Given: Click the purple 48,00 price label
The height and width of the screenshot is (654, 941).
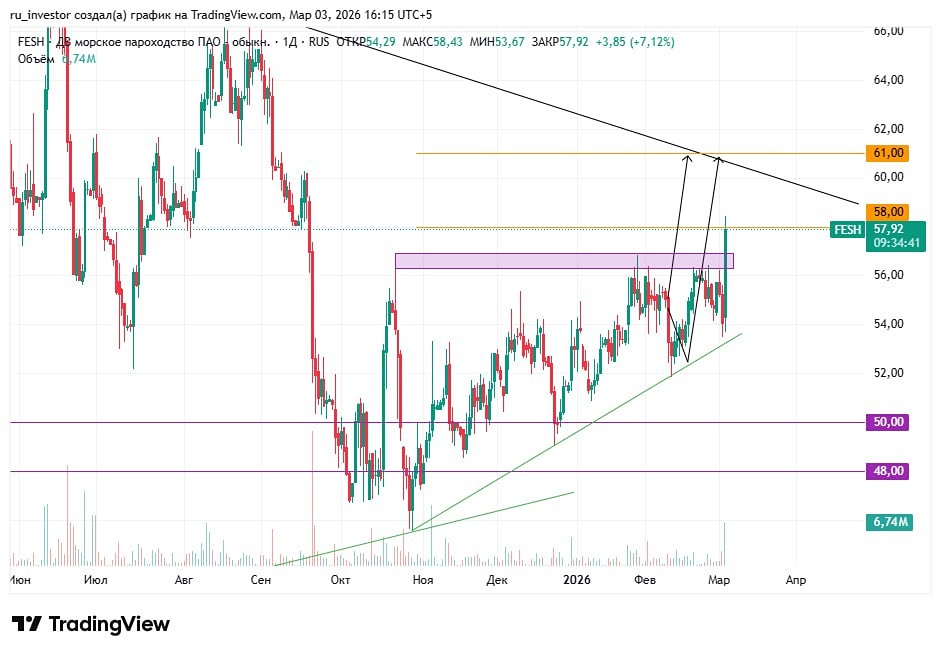Looking at the screenshot, I should [x=888, y=471].
